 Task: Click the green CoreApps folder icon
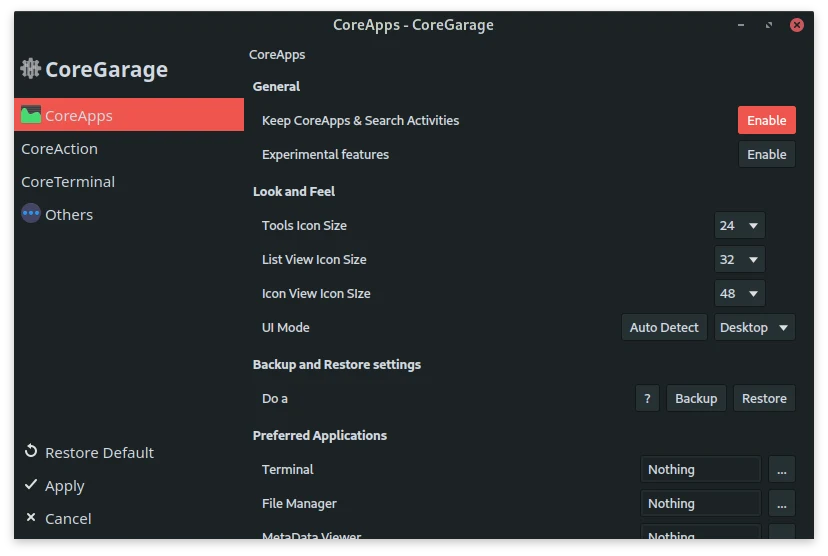point(31,115)
